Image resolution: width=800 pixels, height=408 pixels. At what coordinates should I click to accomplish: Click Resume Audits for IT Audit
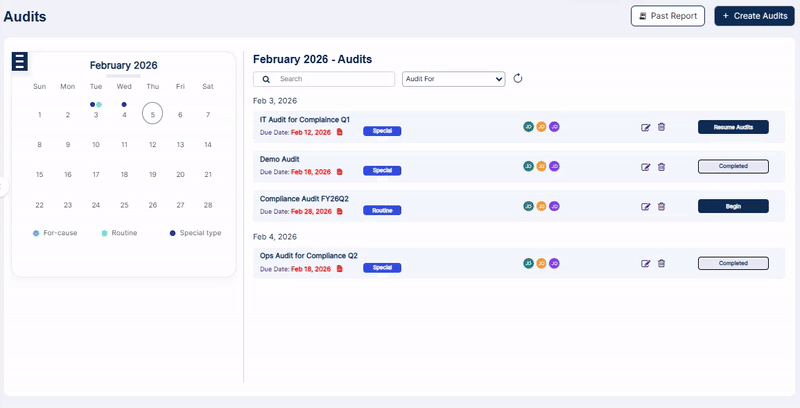tap(733, 127)
